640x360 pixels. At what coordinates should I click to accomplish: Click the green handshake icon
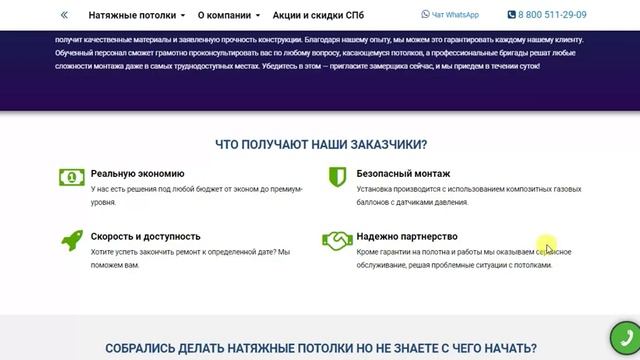[338, 241]
